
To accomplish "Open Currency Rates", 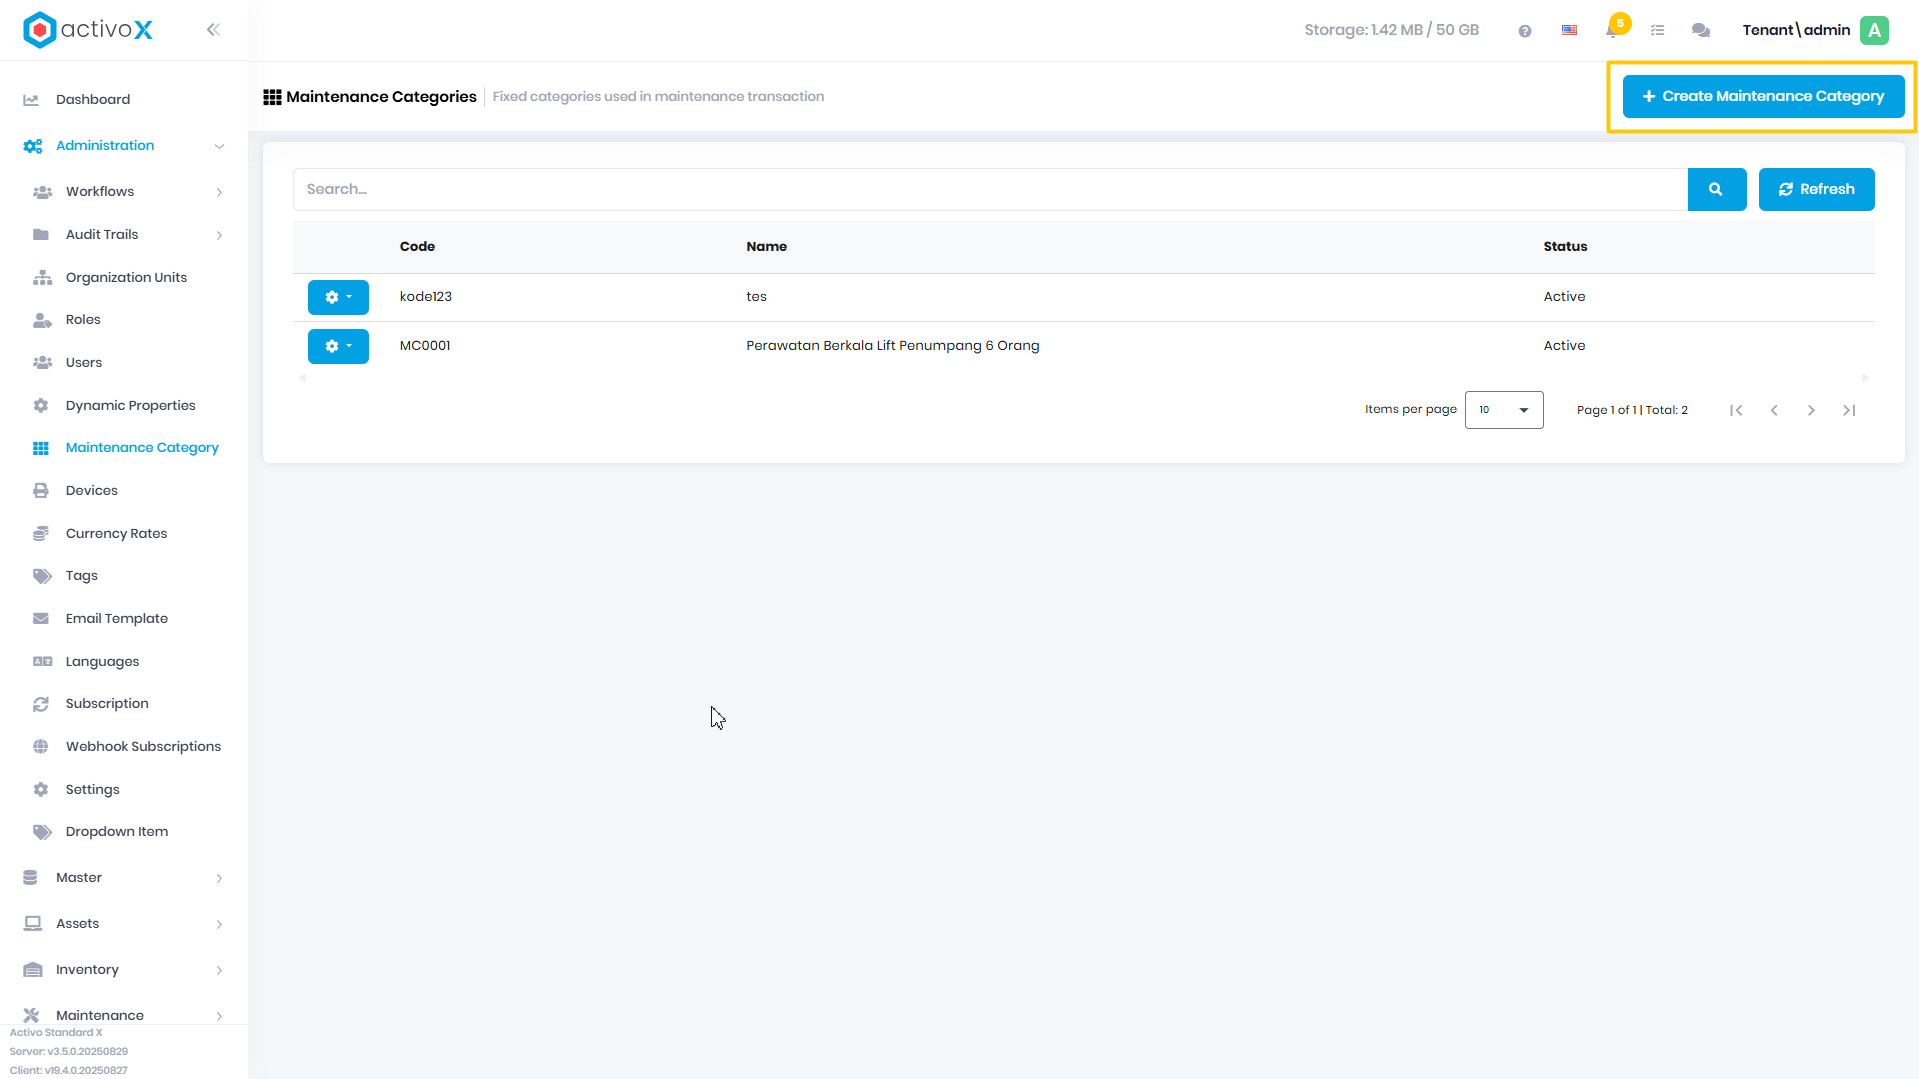I will [x=116, y=534].
